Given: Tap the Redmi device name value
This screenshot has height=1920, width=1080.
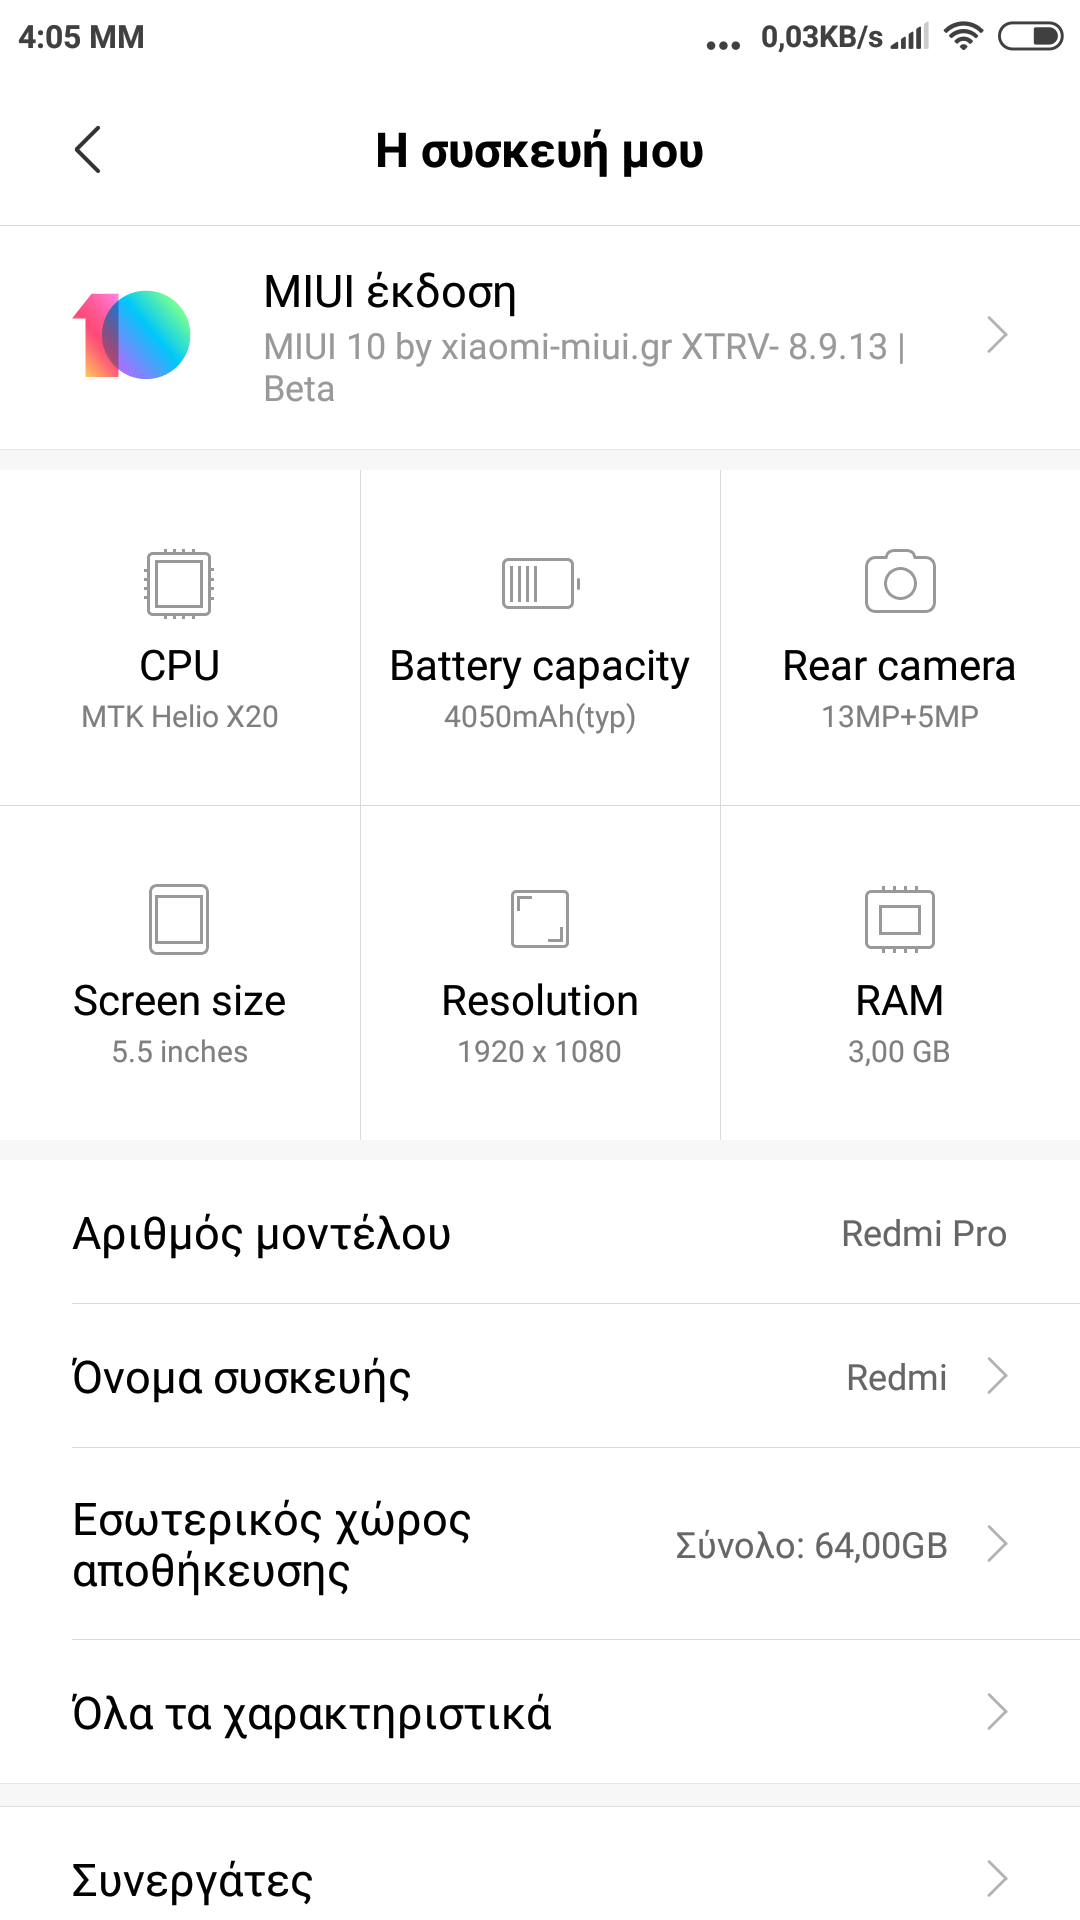Looking at the screenshot, I should (896, 1377).
